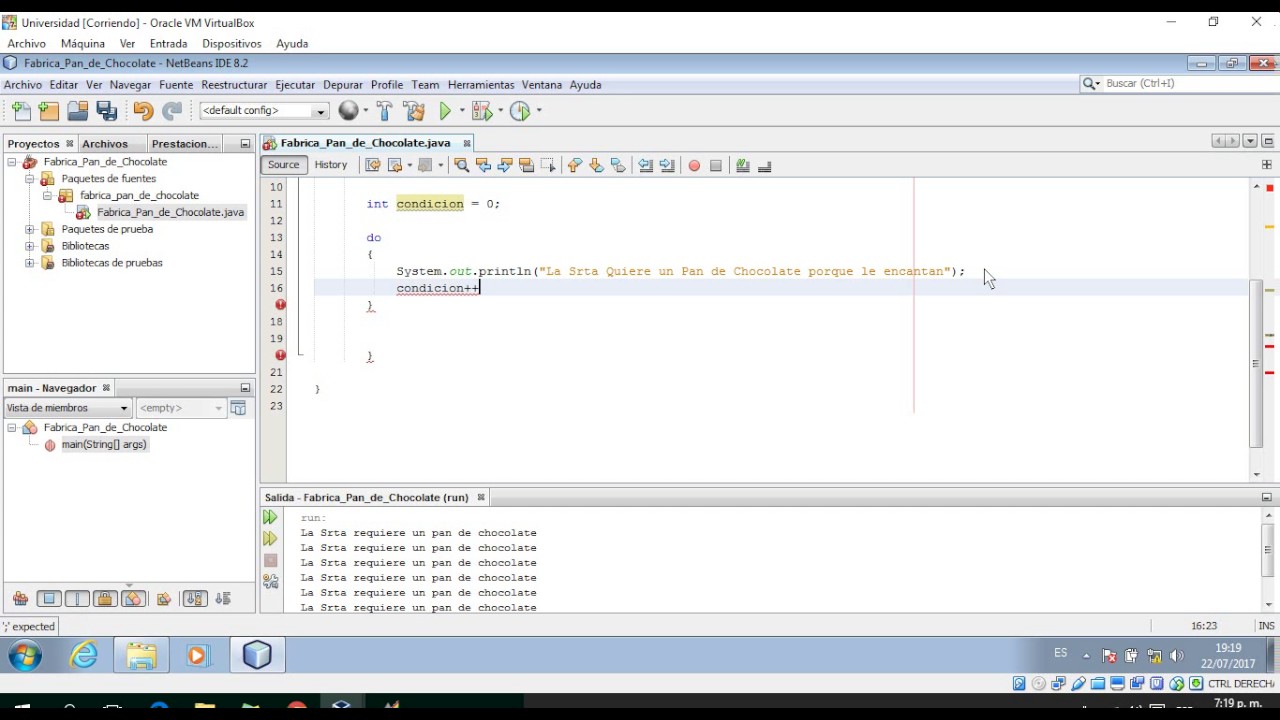Image resolution: width=1280 pixels, height=720 pixels.
Task: Click the History view button
Action: 331,165
